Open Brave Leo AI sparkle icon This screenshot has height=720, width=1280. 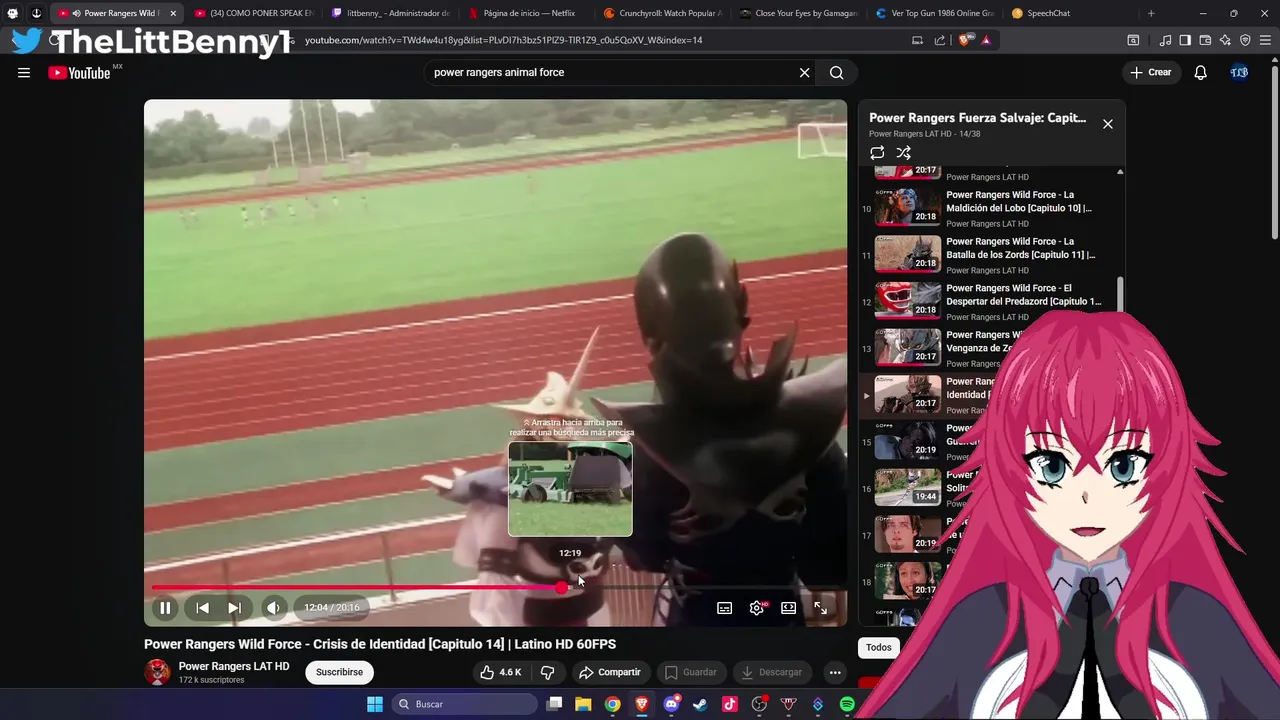pyautogui.click(x=1225, y=40)
